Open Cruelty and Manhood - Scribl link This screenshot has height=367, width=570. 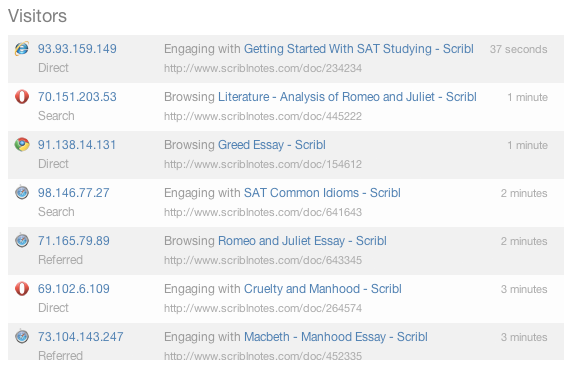[x=322, y=289]
